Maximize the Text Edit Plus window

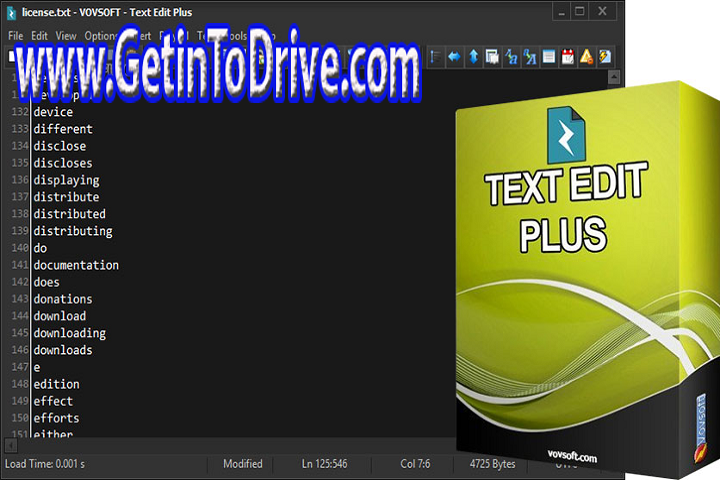click(x=580, y=11)
